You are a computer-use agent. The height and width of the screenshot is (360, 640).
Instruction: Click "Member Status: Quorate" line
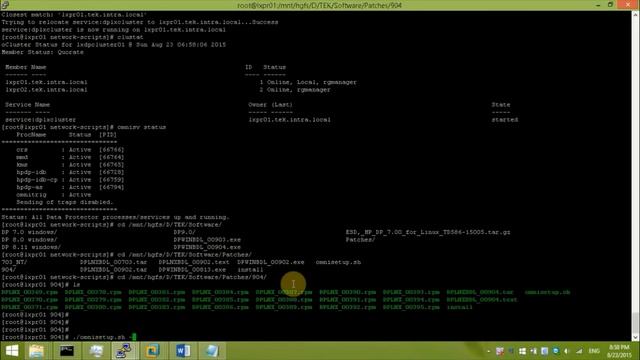tap(42, 52)
